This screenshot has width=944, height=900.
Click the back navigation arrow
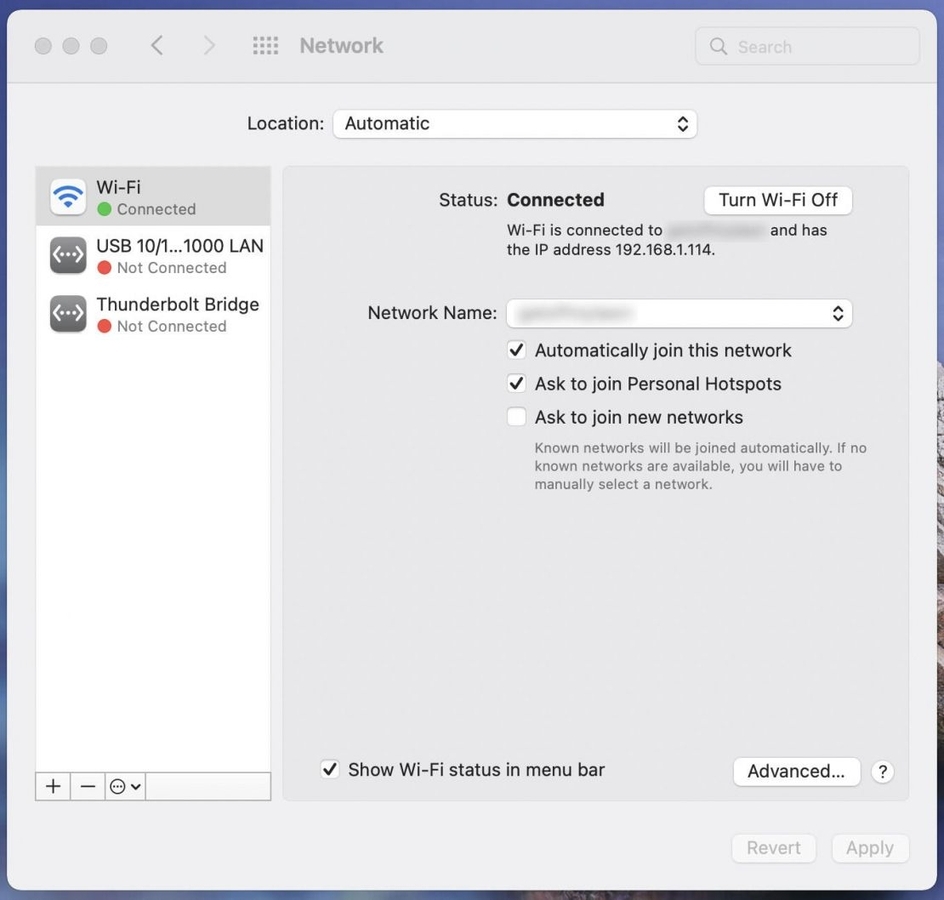pyautogui.click(x=155, y=44)
